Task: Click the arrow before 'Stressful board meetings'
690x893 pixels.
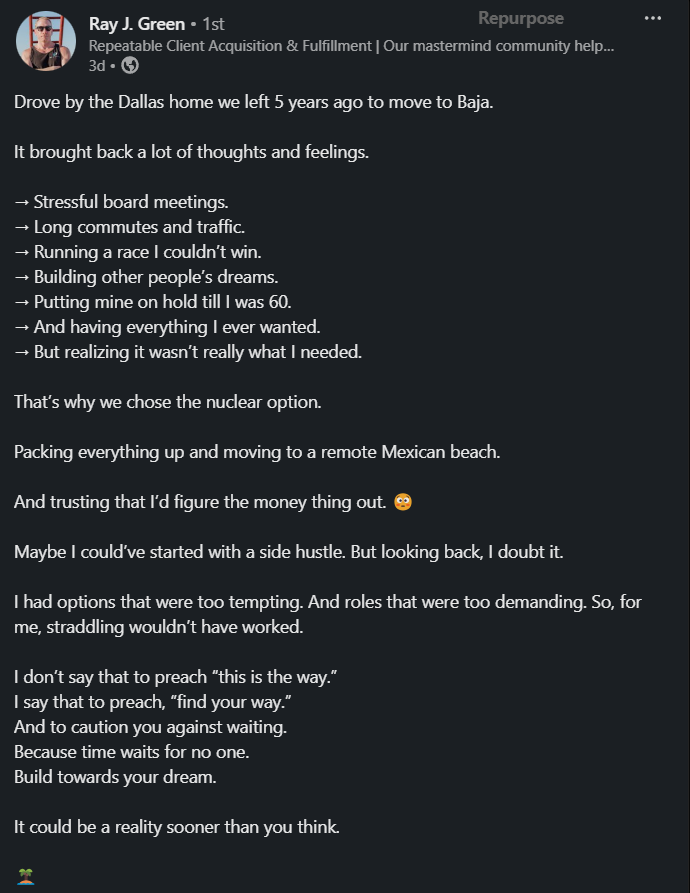Action: pyautogui.click(x=22, y=202)
